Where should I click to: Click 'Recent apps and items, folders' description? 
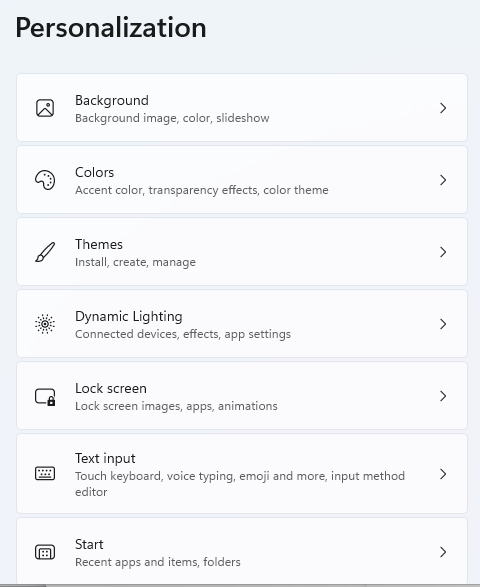[x=158, y=562]
